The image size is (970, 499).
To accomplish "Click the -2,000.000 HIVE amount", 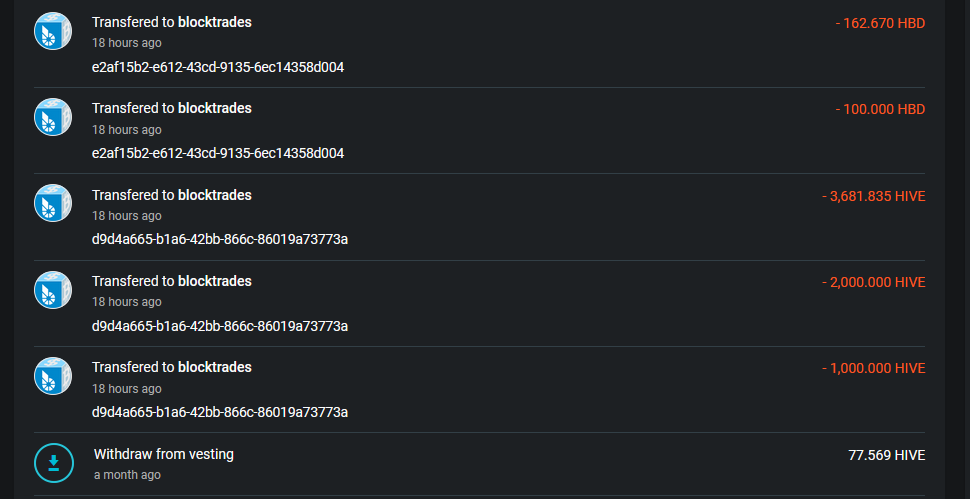I will [x=873, y=283].
